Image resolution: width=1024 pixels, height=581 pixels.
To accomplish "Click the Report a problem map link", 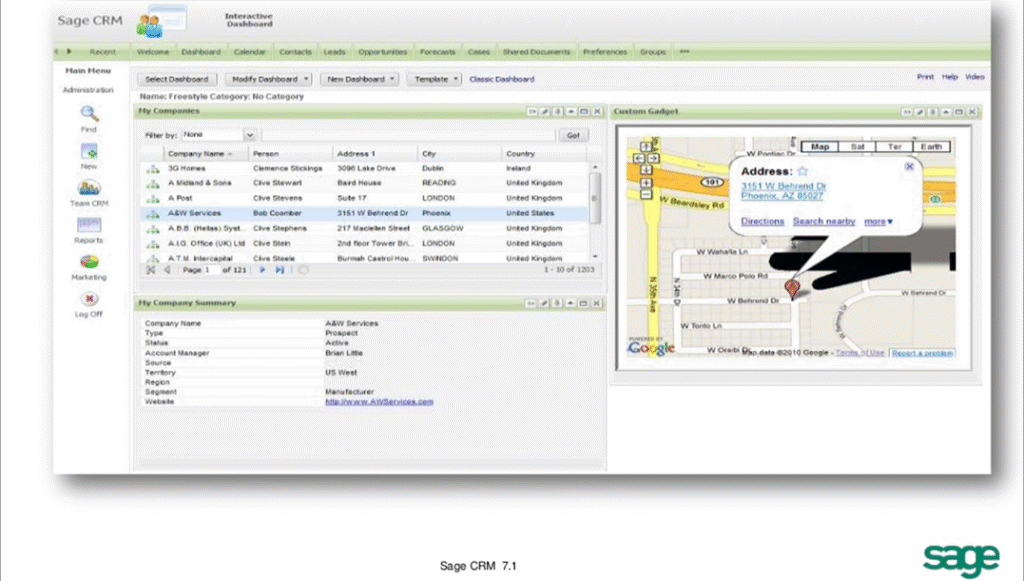I will (x=922, y=353).
